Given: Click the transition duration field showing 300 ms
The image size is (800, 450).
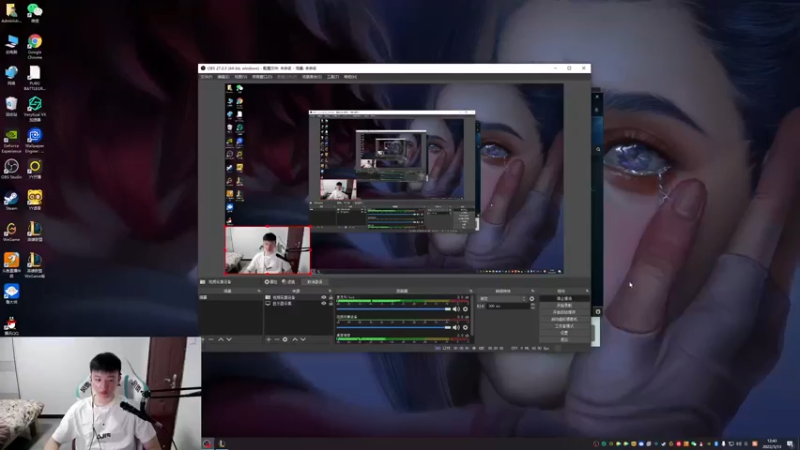Looking at the screenshot, I should click(x=509, y=306).
